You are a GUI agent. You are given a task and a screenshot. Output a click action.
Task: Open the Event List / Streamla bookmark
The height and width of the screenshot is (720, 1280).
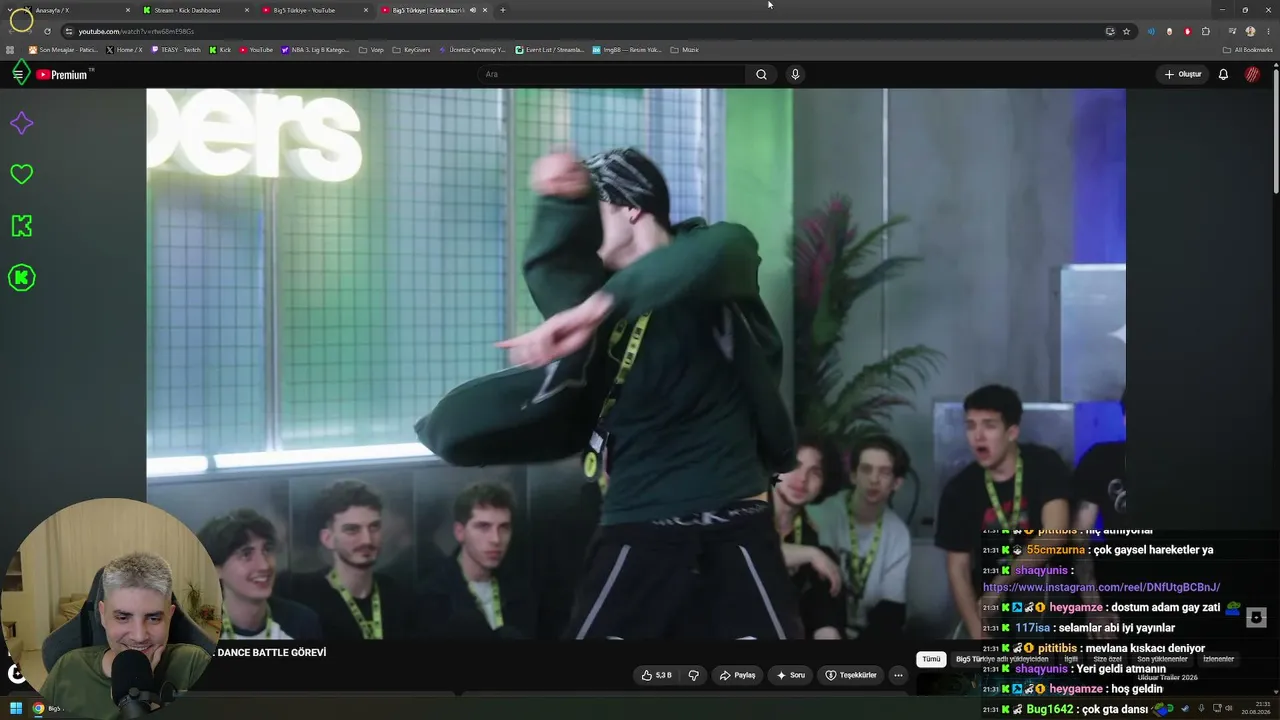549,50
